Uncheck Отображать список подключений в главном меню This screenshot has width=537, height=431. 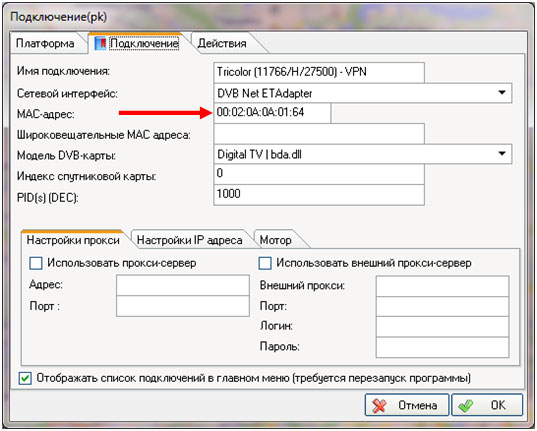(25, 379)
